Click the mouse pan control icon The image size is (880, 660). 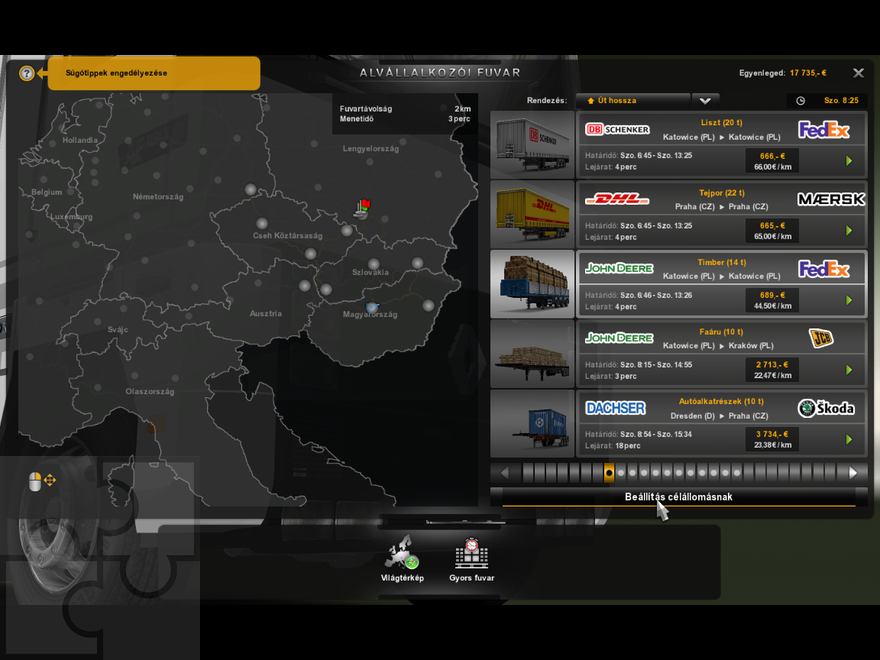42,481
